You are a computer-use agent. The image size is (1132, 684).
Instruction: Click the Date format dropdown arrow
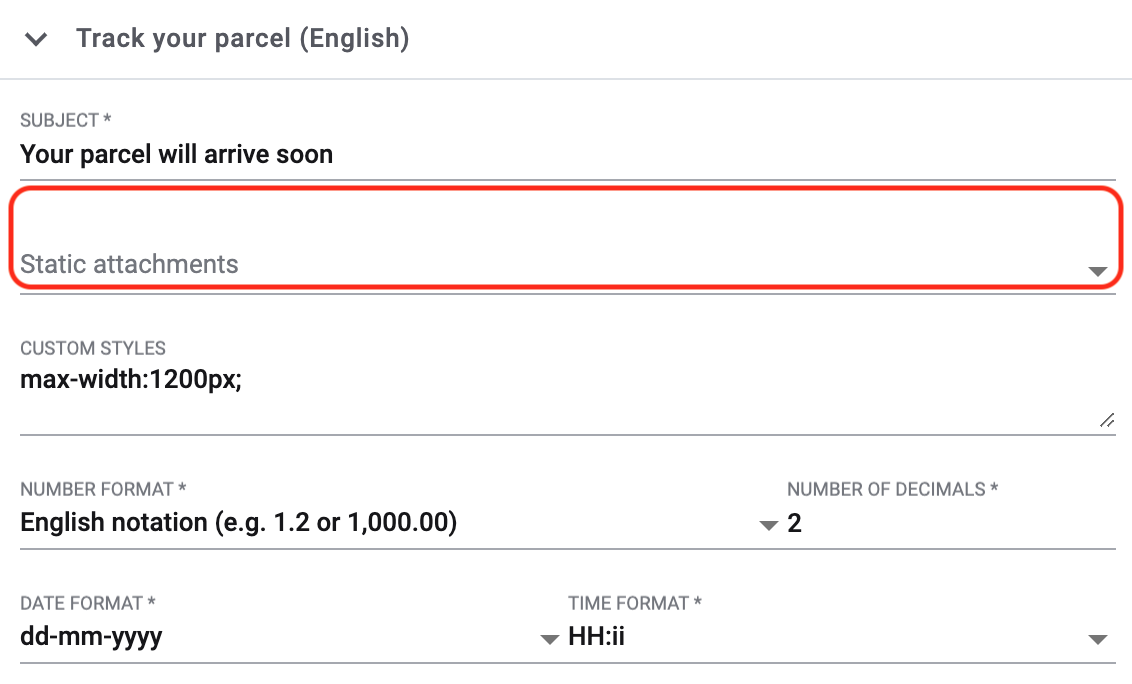click(x=549, y=639)
